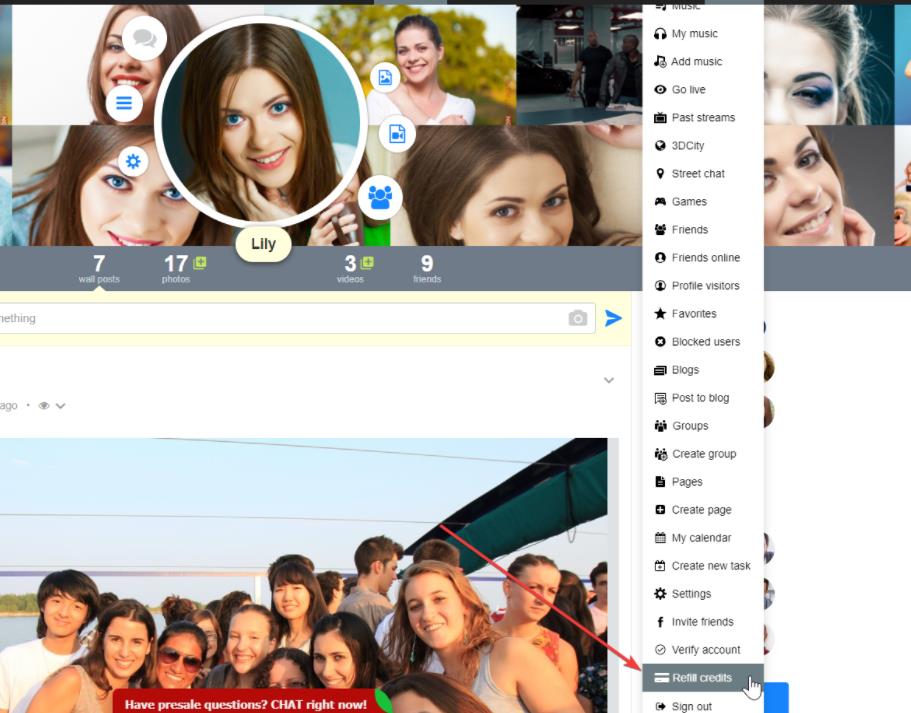Image resolution: width=911 pixels, height=713 pixels.
Task: Open dropdown arrow next to eye icon
Action: (61, 406)
